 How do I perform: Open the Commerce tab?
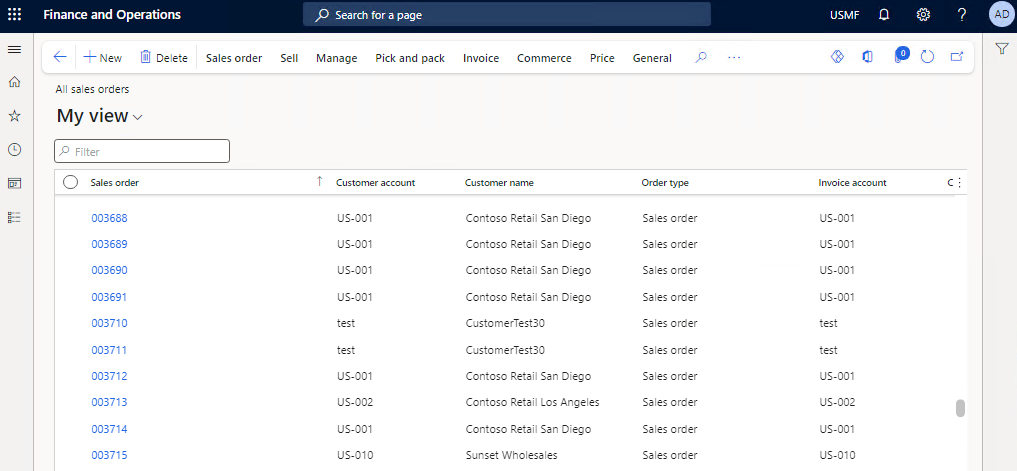(x=544, y=58)
